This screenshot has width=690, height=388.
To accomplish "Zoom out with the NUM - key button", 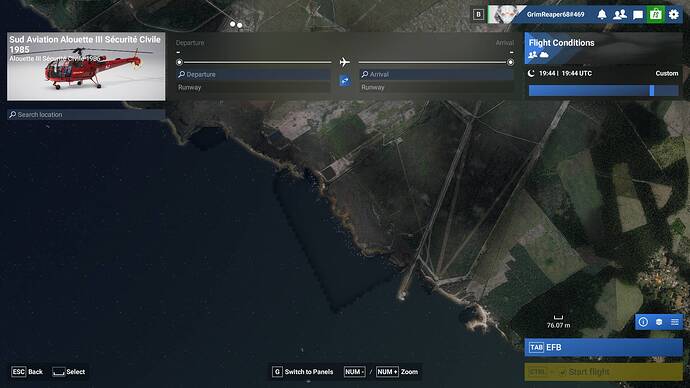I will click(x=354, y=372).
